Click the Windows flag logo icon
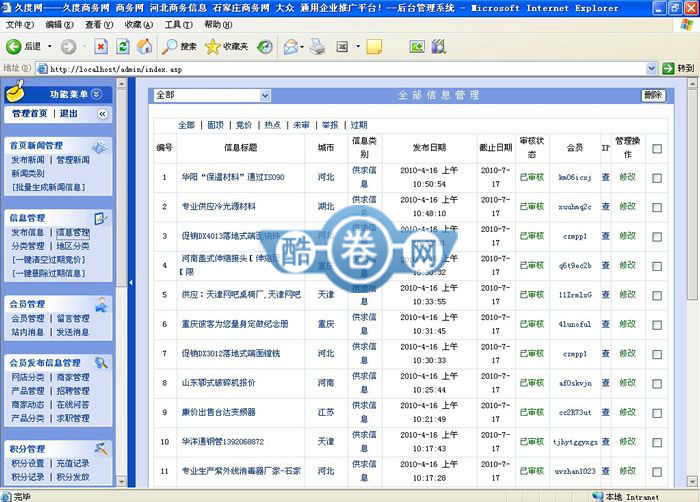This screenshot has height=502, width=700. point(687,25)
